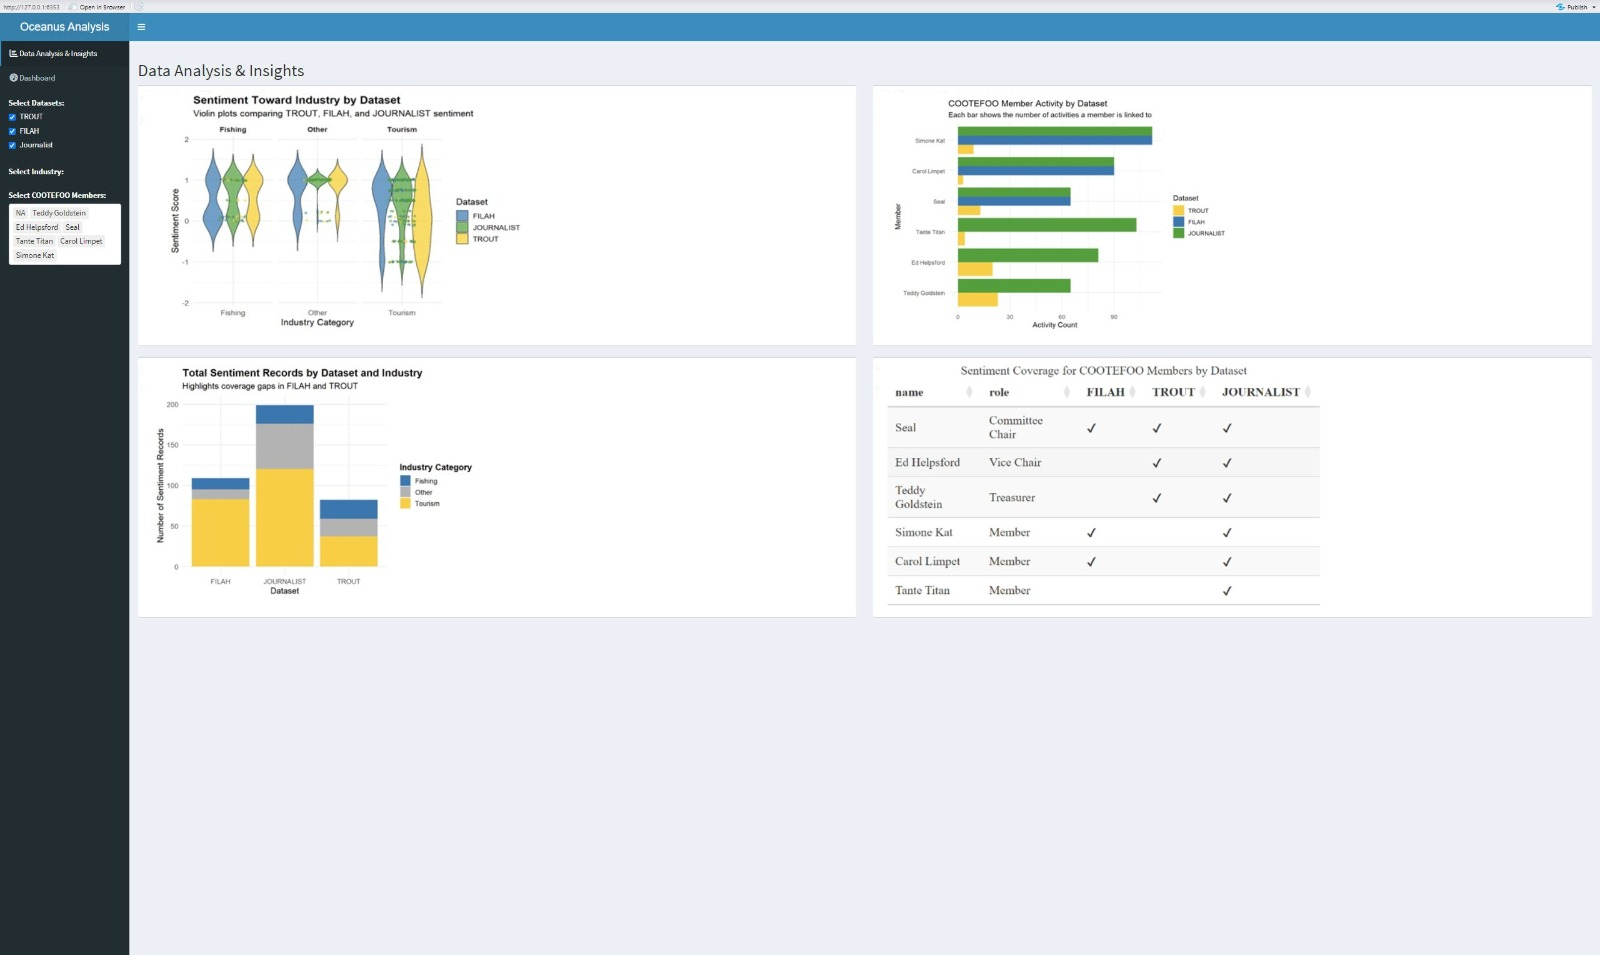Click the refresh icon next to Open in Browser
1600x955 pixels.
139,7
